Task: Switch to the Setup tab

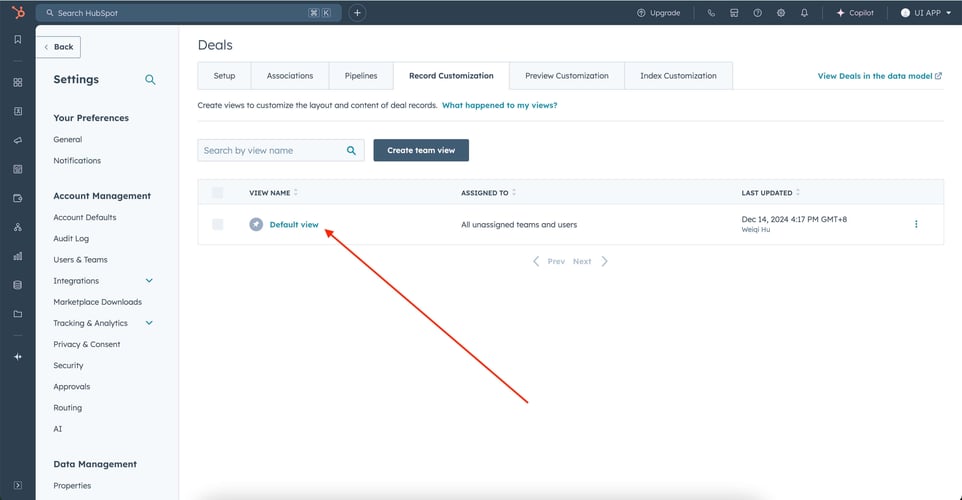Action: [x=225, y=75]
